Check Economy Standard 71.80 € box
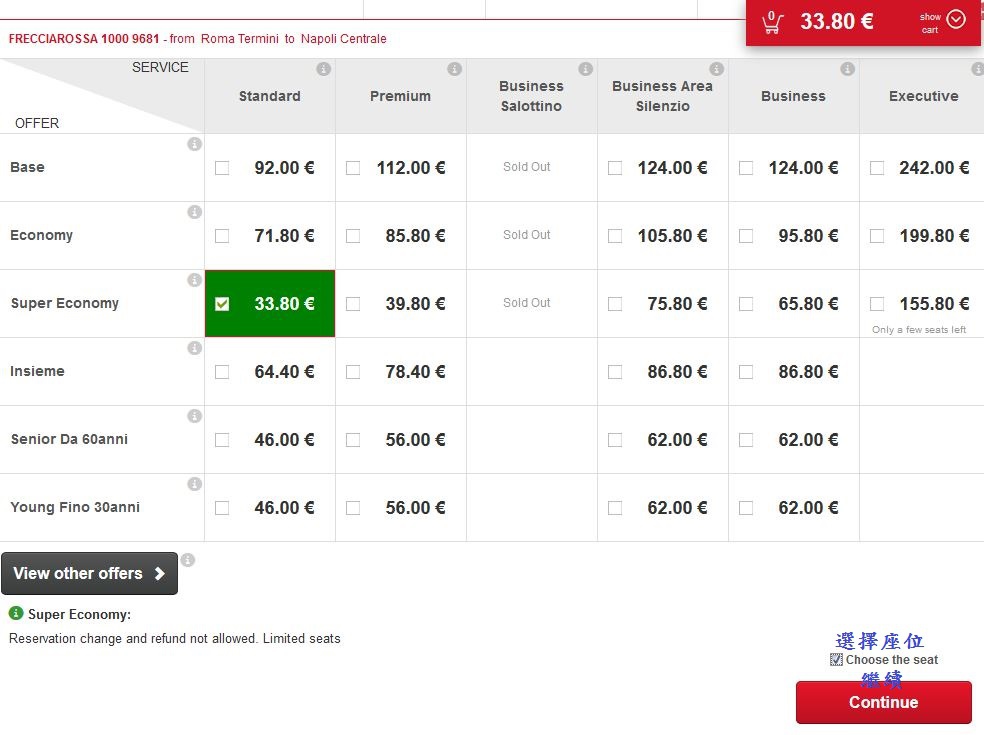984x735 pixels. [222, 236]
